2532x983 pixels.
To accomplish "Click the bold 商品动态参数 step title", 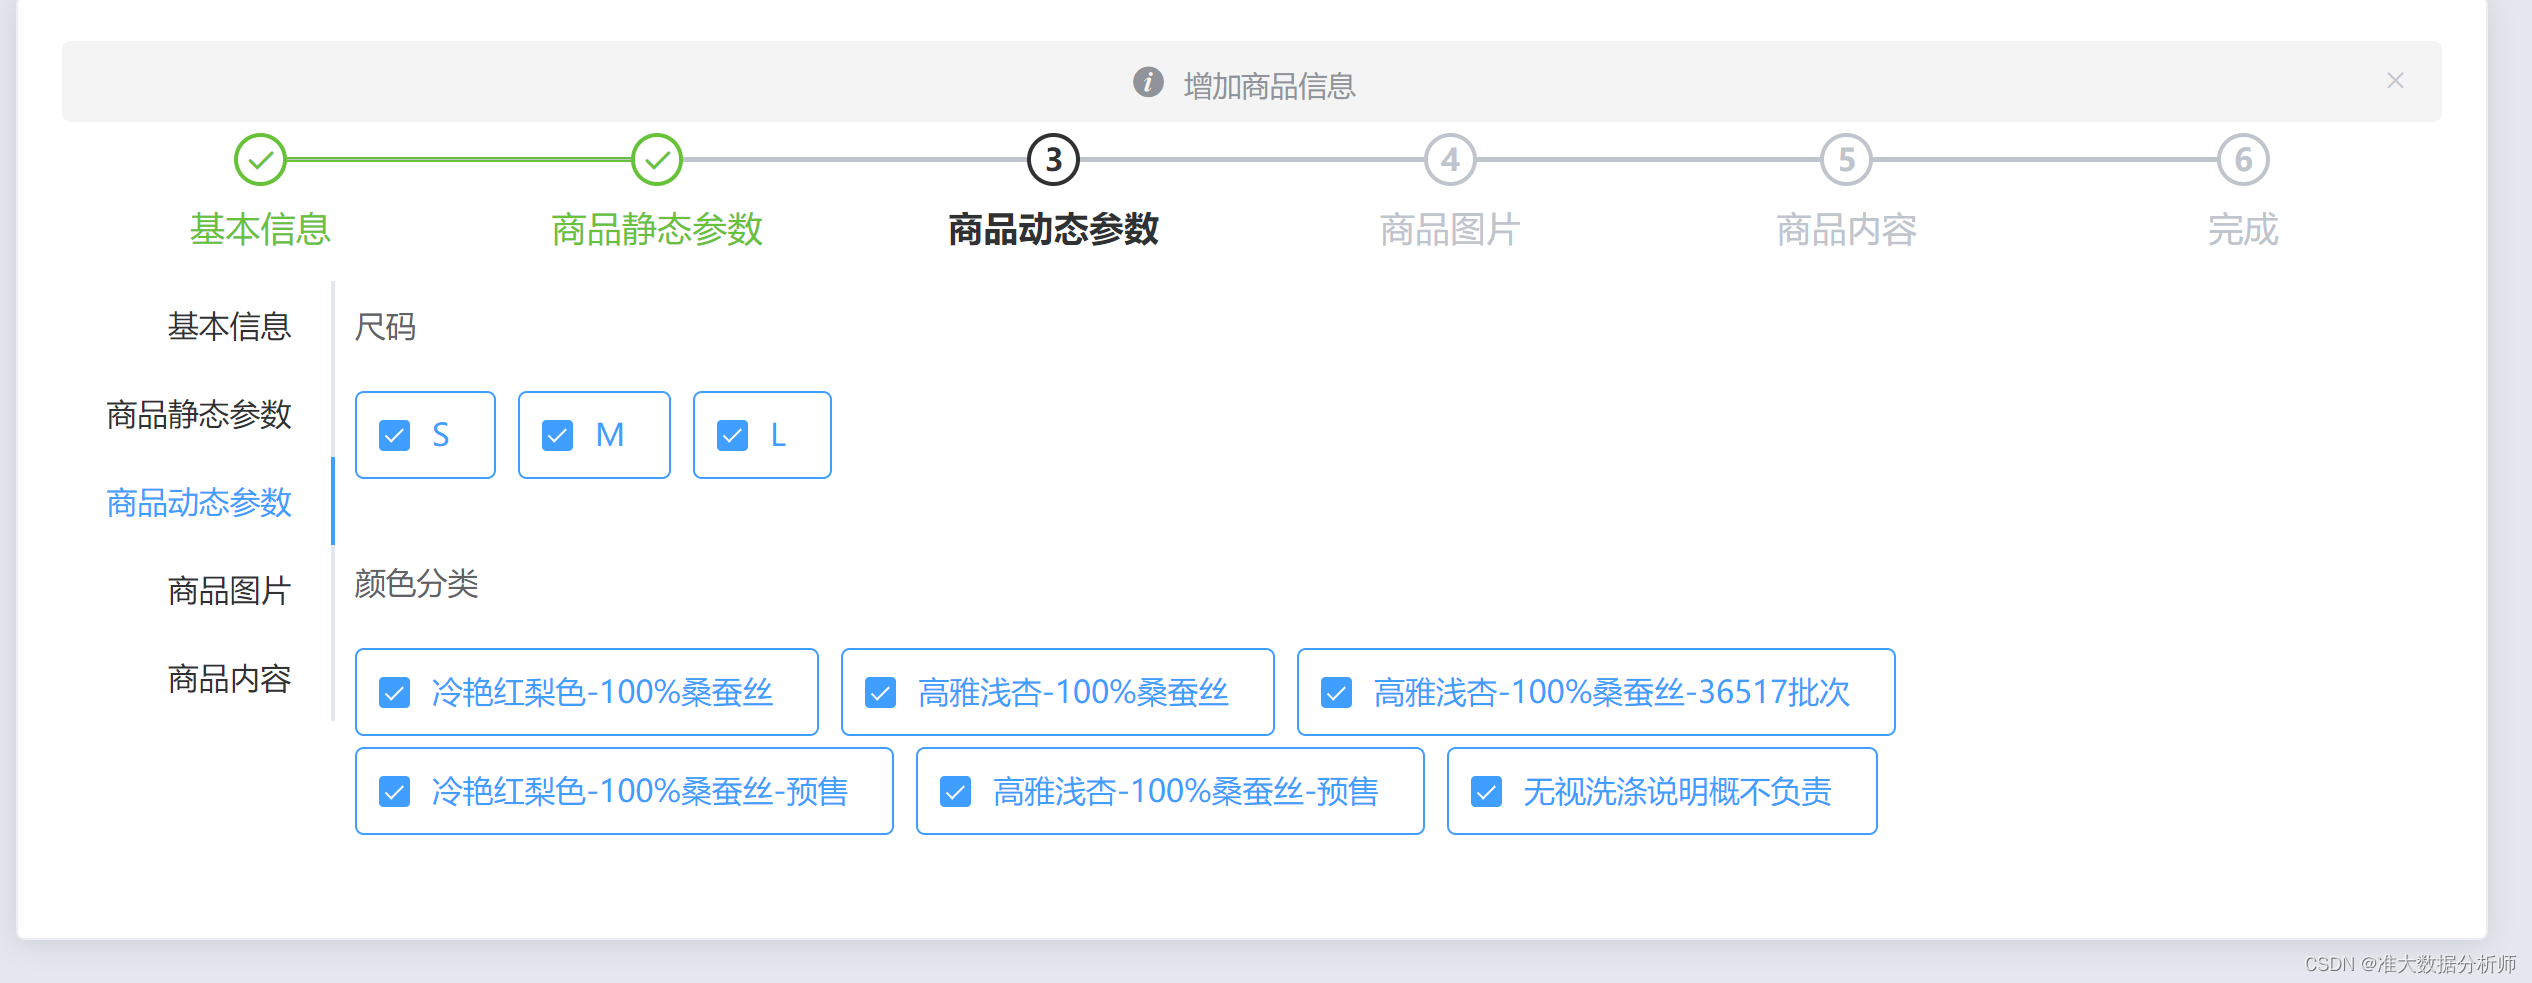I will click(x=1053, y=230).
